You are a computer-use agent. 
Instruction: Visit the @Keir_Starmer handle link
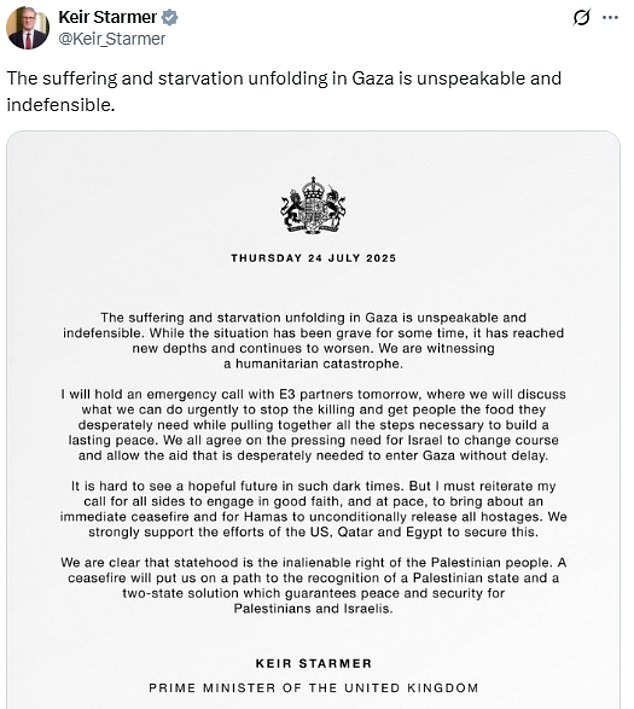[x=112, y=39]
